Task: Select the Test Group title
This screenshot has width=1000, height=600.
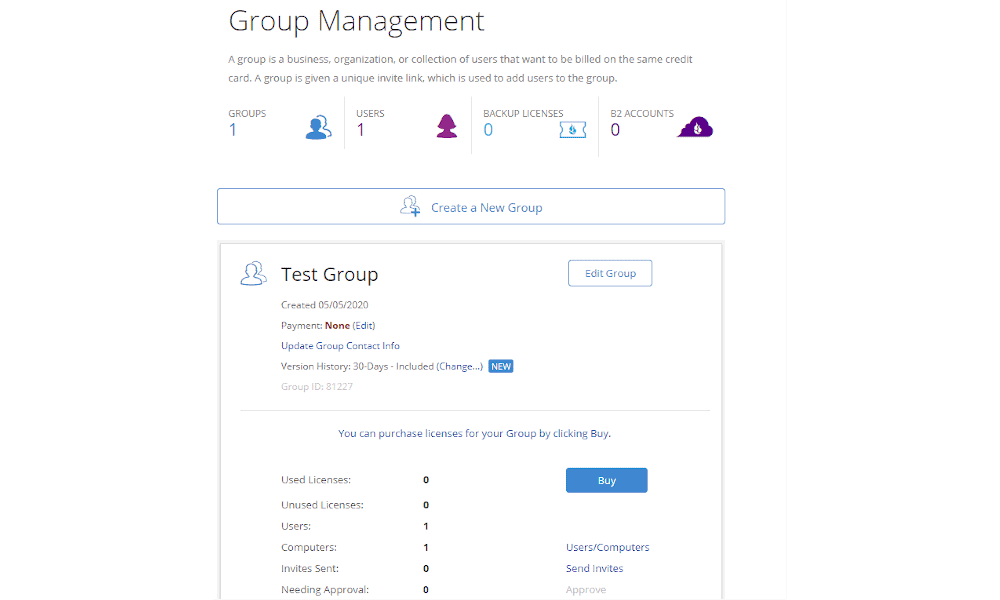Action: point(330,274)
